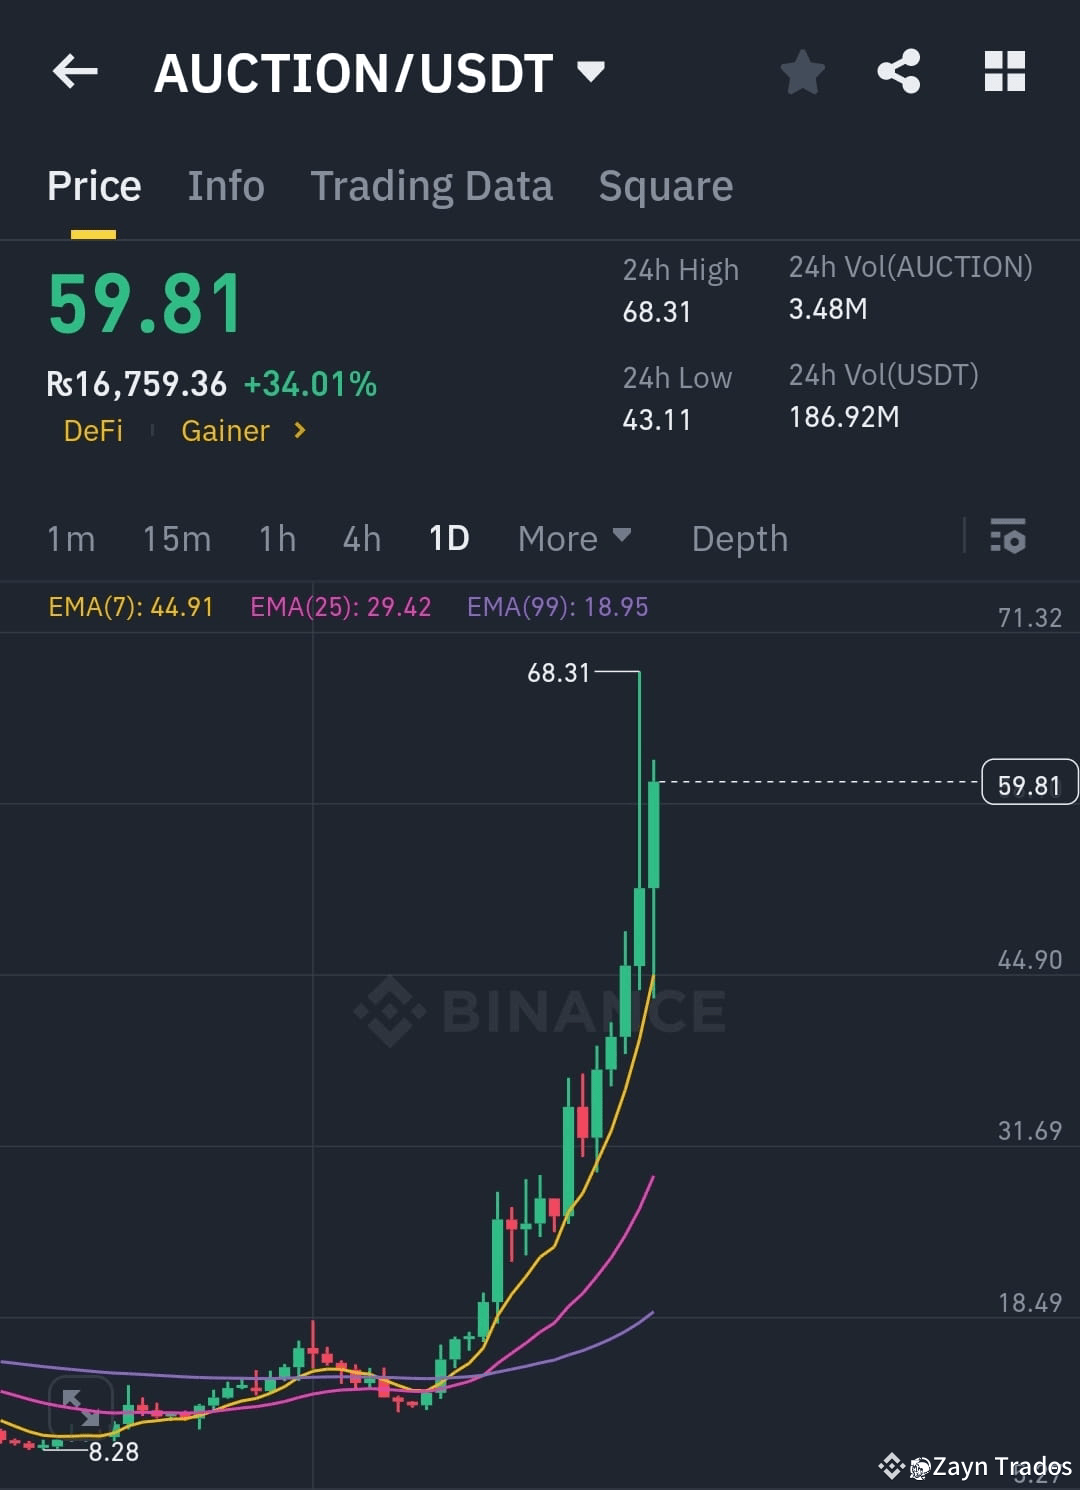Image resolution: width=1080 pixels, height=1490 pixels.
Task: Open the DeFi category link
Action: pyautogui.click(x=92, y=431)
